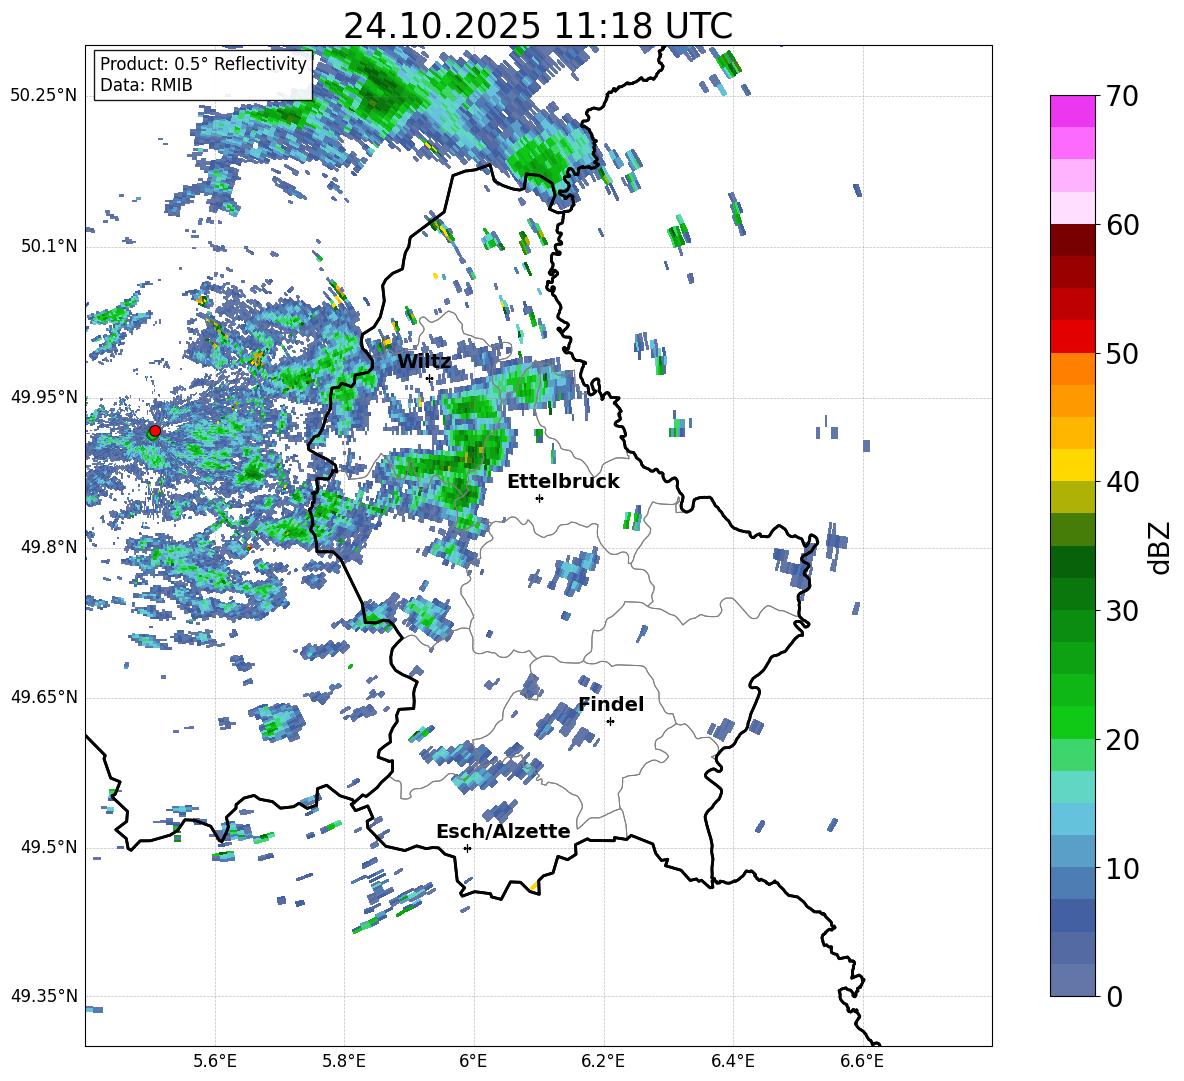The width and height of the screenshot is (1184, 1081).
Task: Click the Wiltz station cross marker
Action: (430, 378)
